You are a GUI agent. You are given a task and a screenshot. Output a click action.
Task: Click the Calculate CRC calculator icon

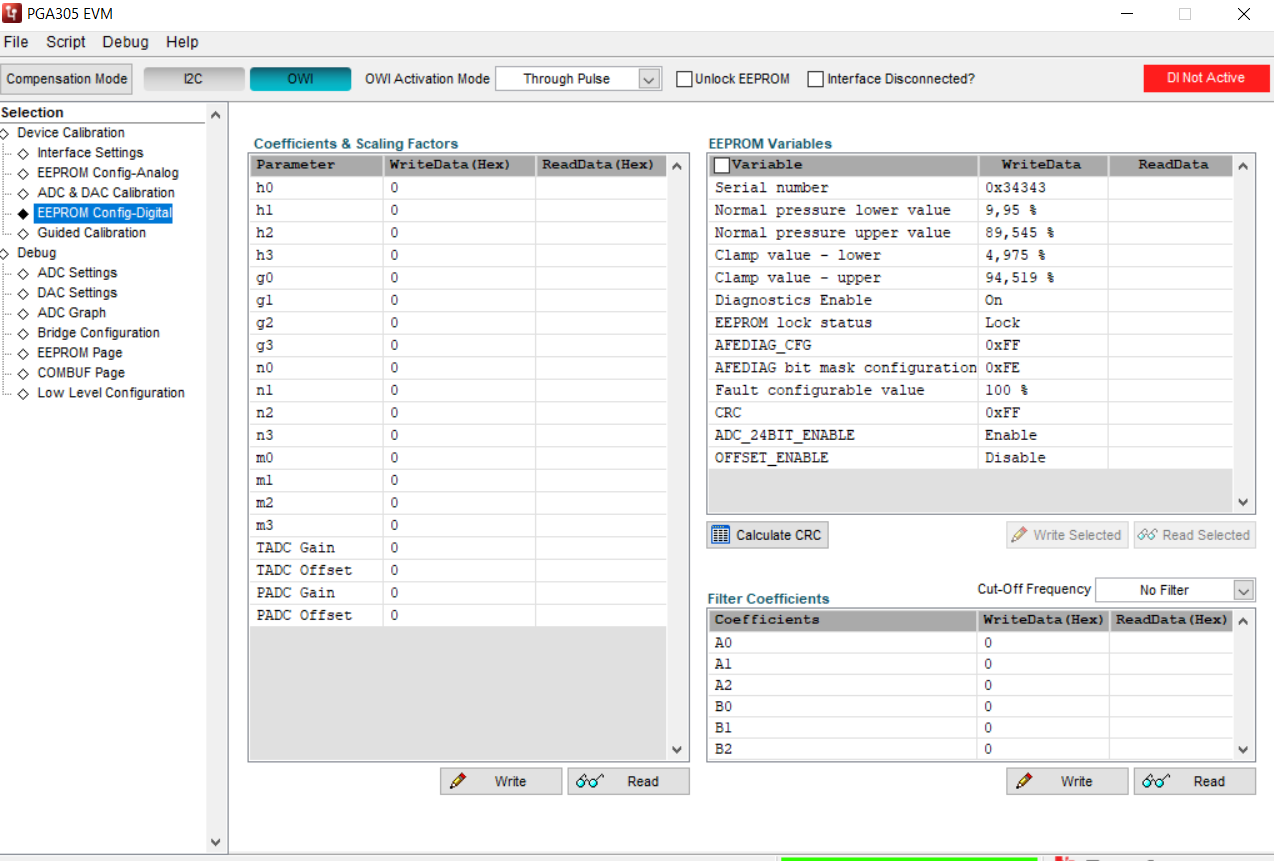pos(721,534)
